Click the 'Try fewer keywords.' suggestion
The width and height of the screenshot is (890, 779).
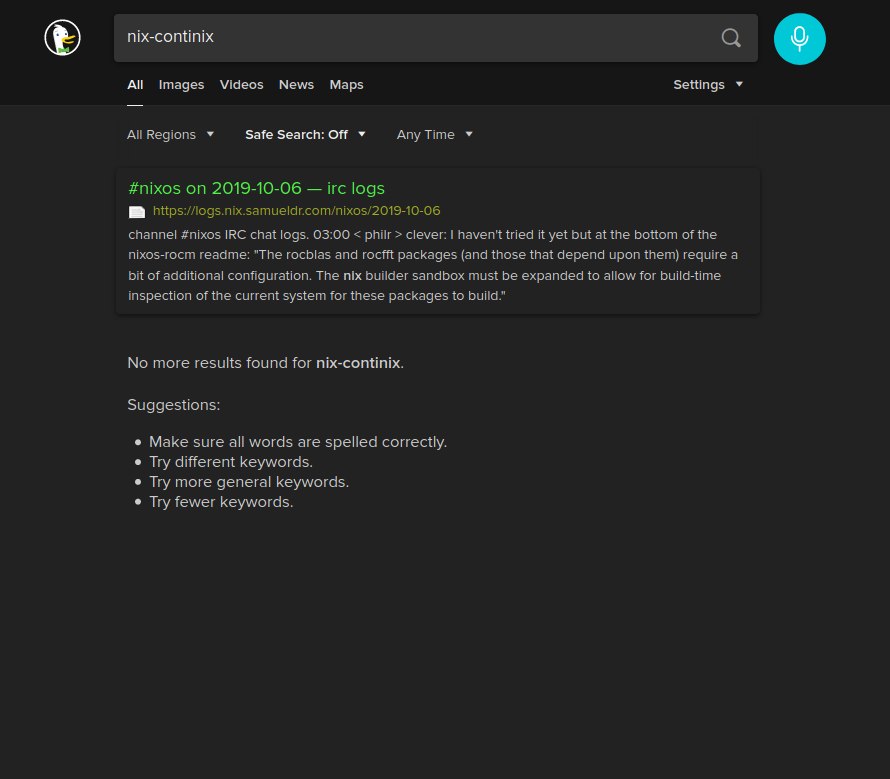[x=221, y=502]
